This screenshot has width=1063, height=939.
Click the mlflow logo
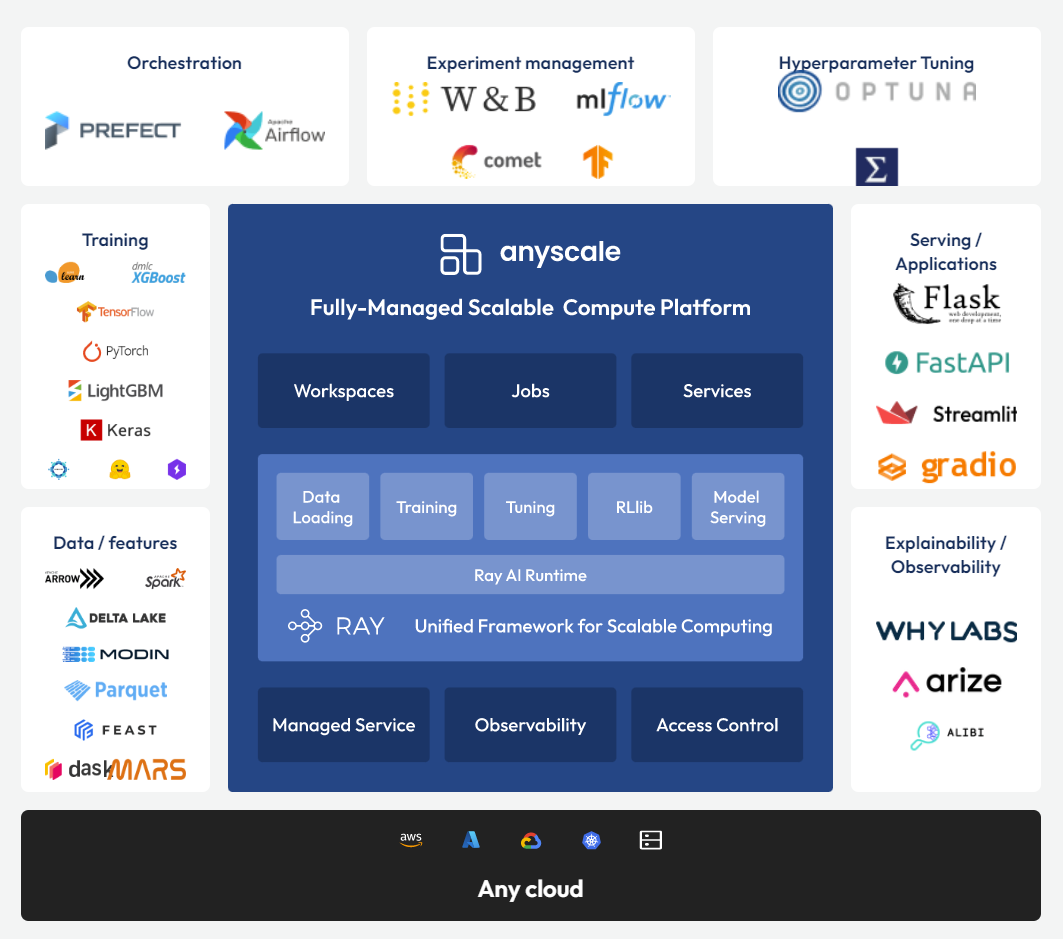click(x=621, y=97)
